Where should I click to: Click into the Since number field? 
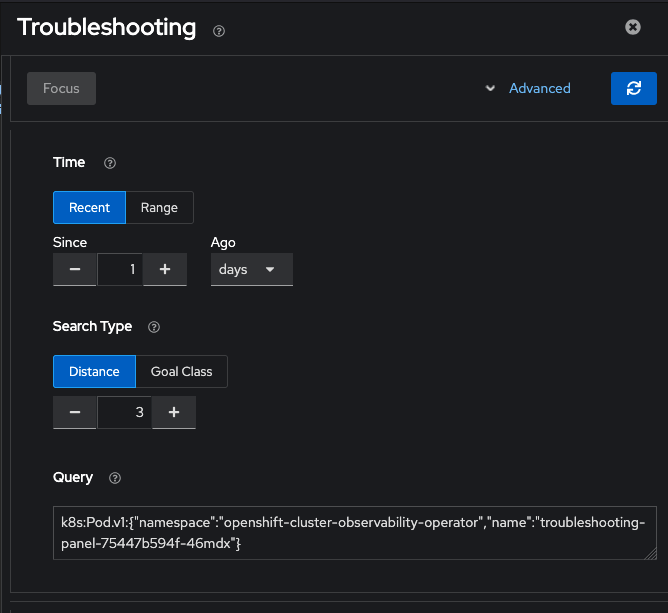click(120, 270)
